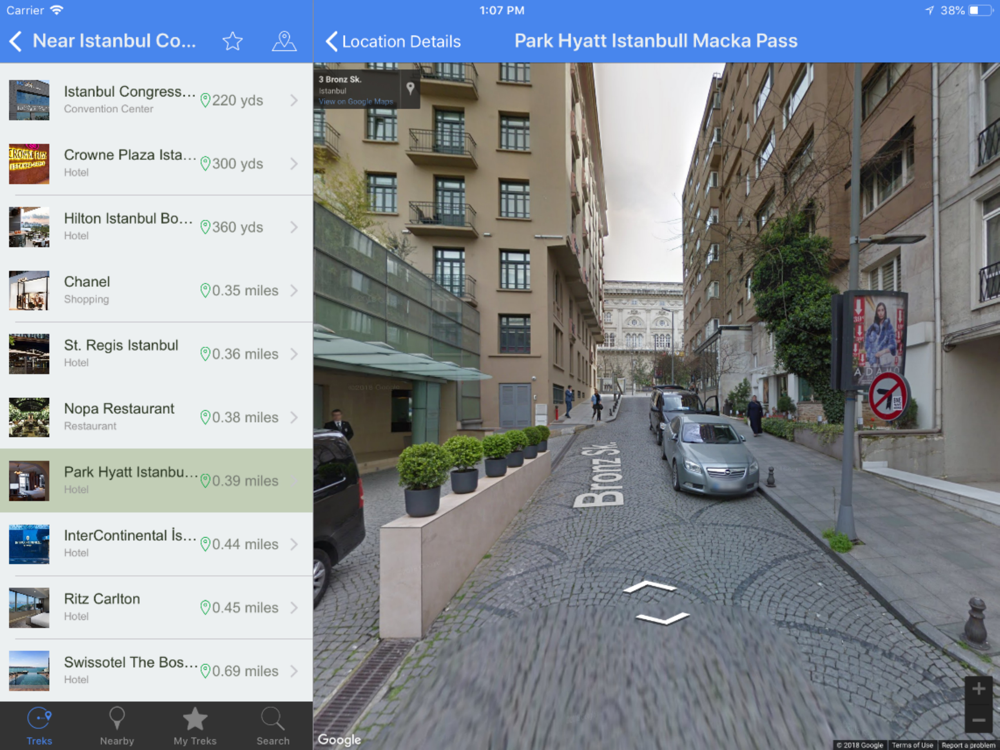The height and width of the screenshot is (750, 1000).
Task: Tap the battery indicator icon
Action: coord(980,10)
